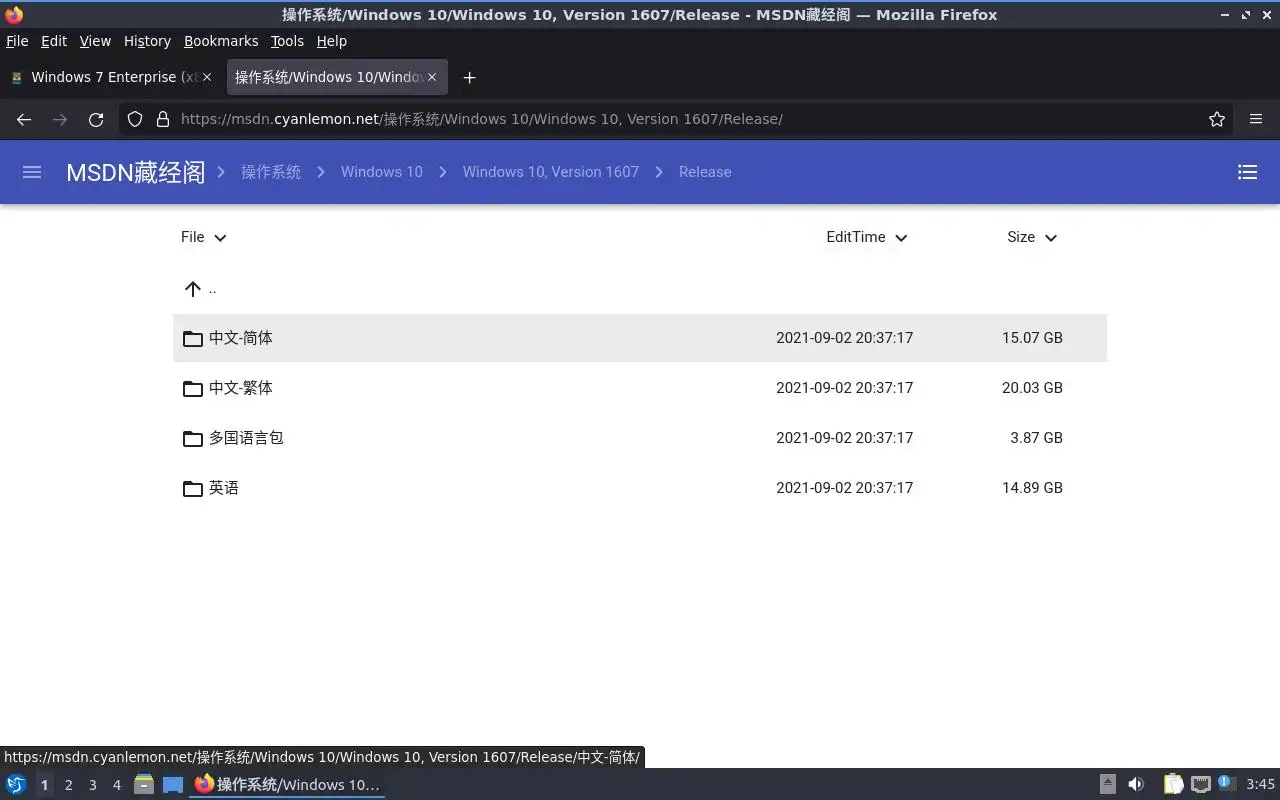Click the 3.87 GB size value
The image size is (1280, 800).
pos(1036,438)
